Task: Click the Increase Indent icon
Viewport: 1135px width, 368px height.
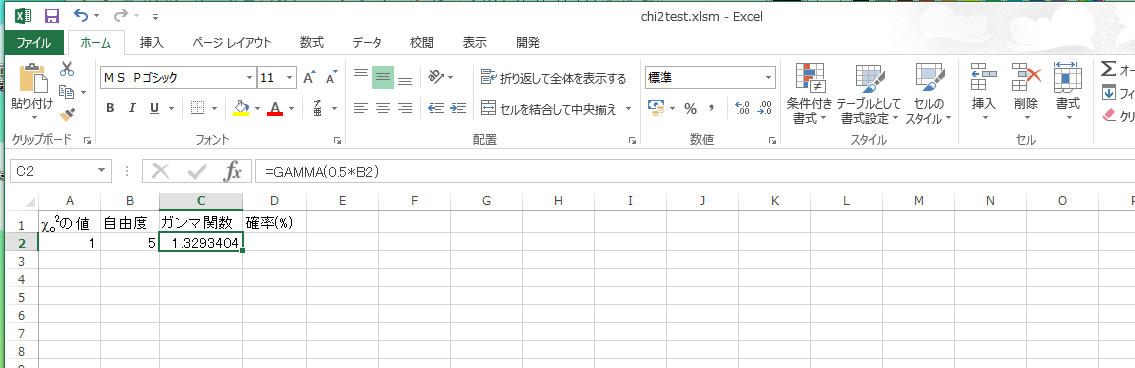Action: [x=458, y=109]
